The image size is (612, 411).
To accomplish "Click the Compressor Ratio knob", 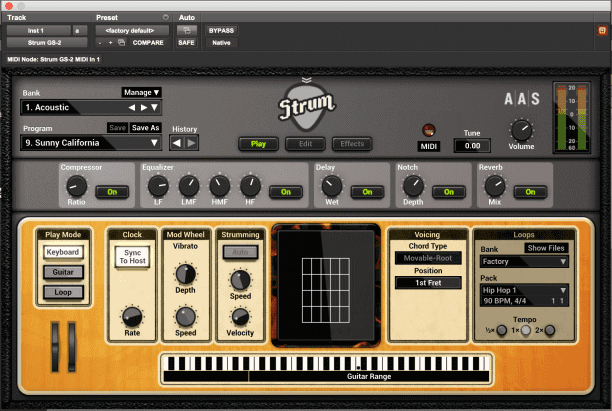I will tap(76, 186).
